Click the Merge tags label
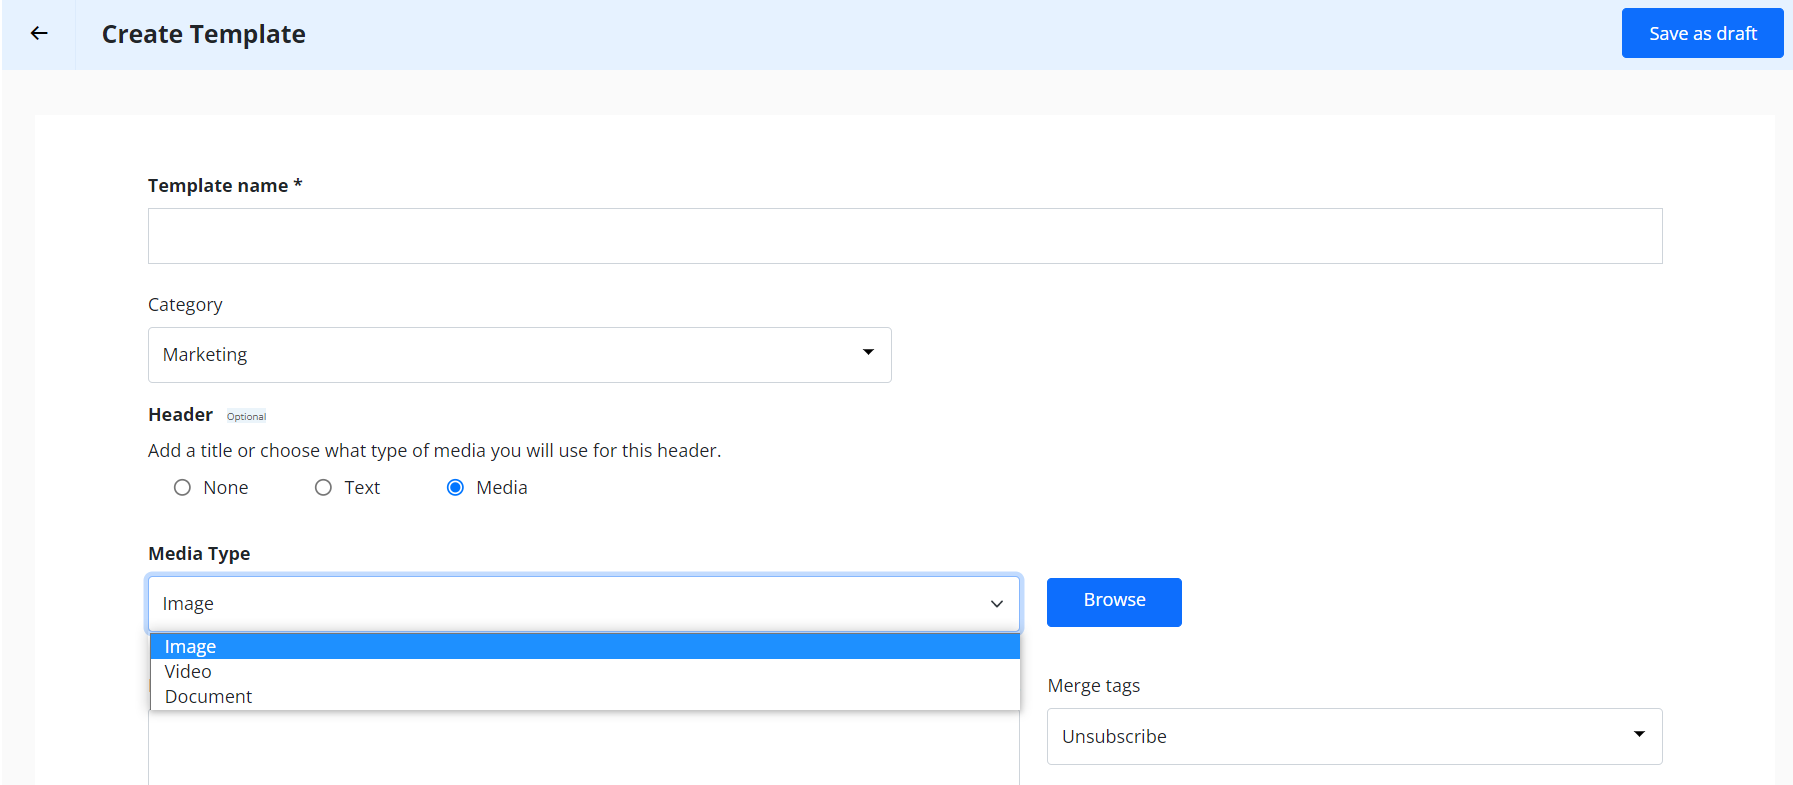 pyautogui.click(x=1093, y=686)
